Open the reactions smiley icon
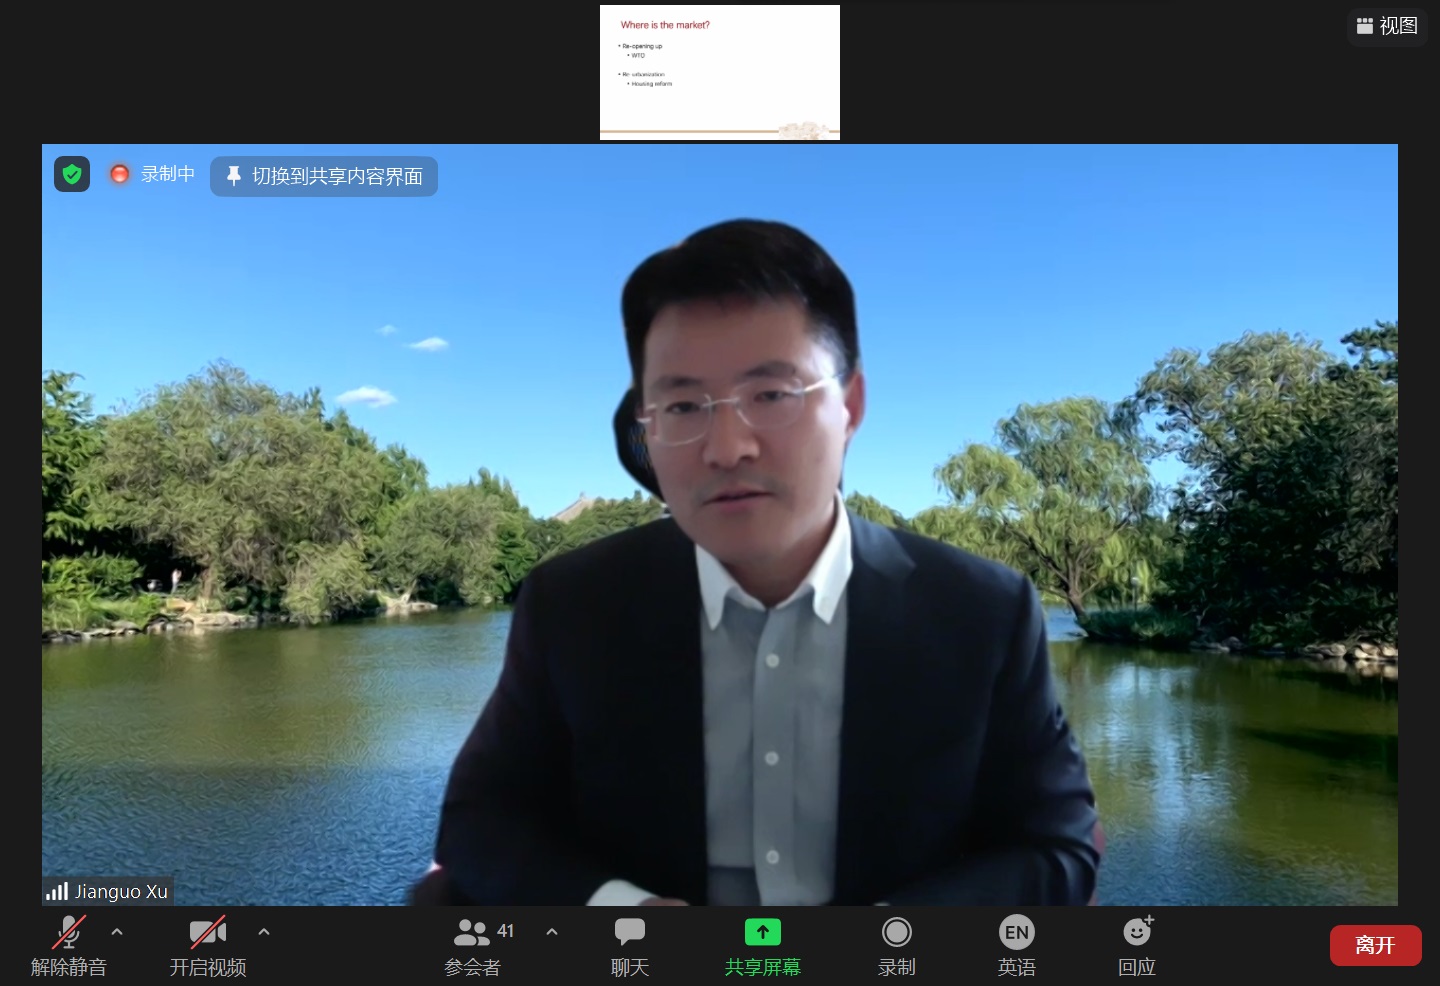 pyautogui.click(x=1138, y=931)
